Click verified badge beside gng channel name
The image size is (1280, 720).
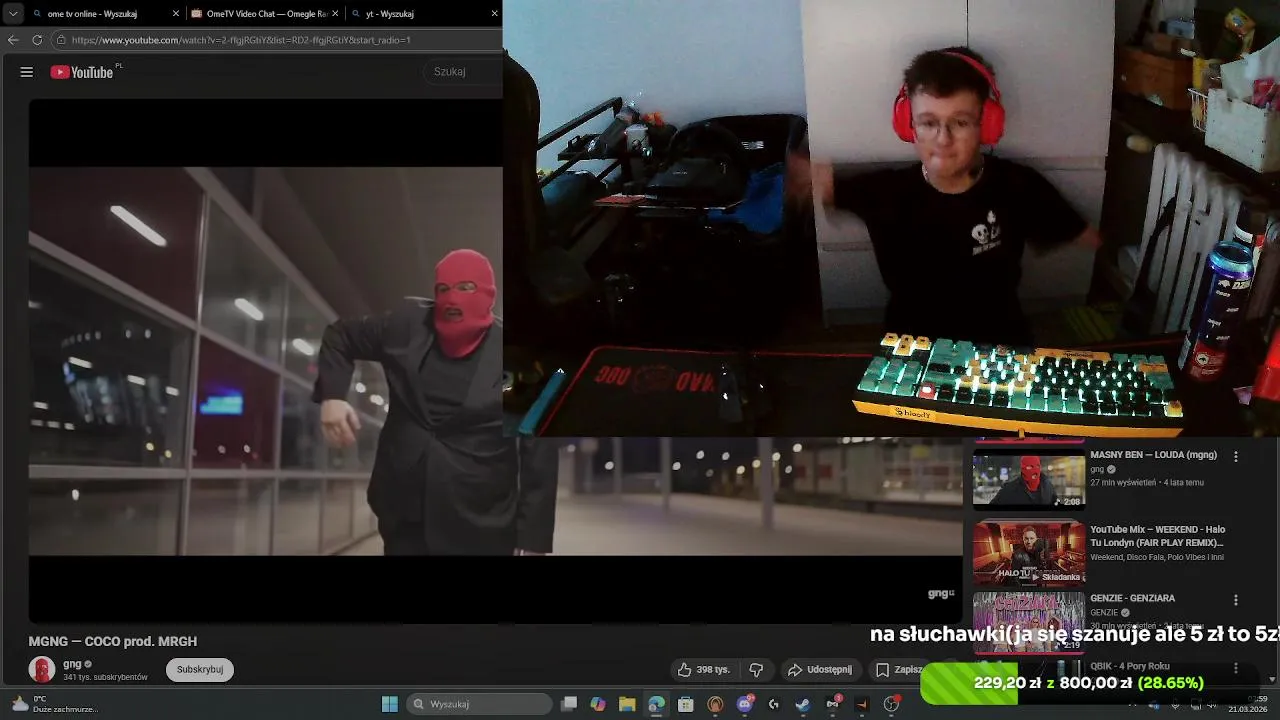(x=88, y=664)
